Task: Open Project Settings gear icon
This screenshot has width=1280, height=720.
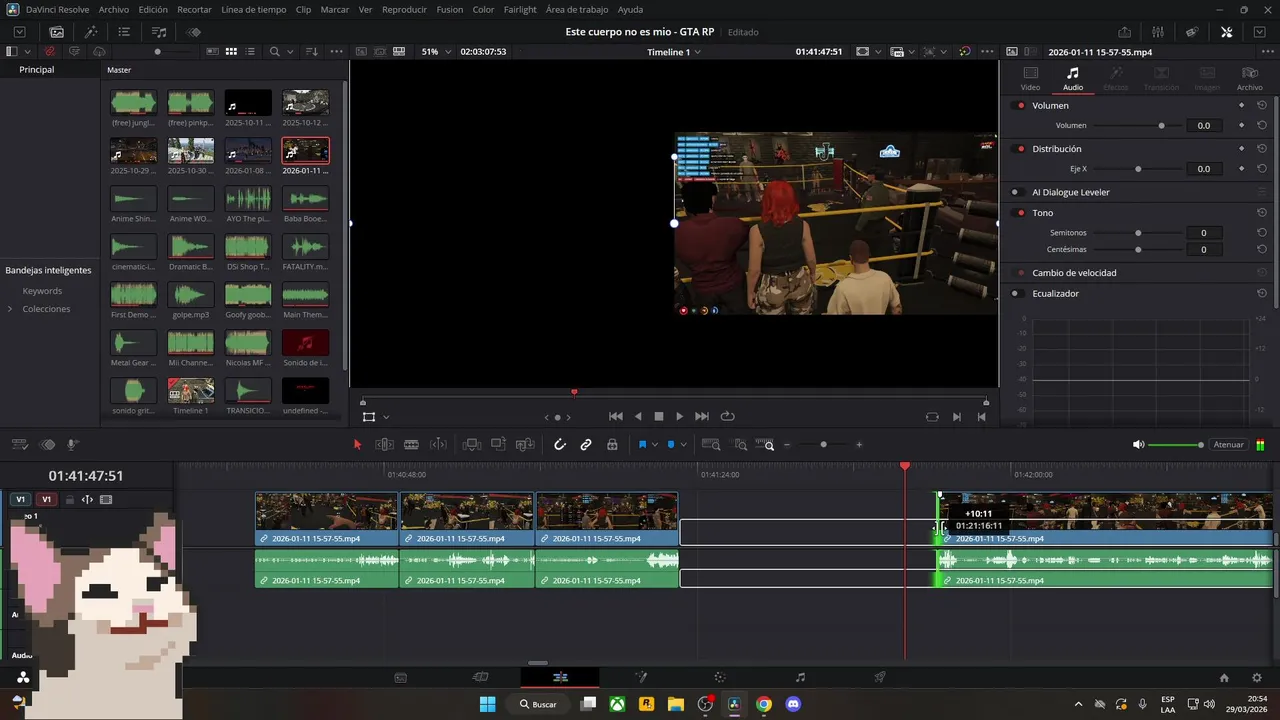Action: (x=1257, y=677)
